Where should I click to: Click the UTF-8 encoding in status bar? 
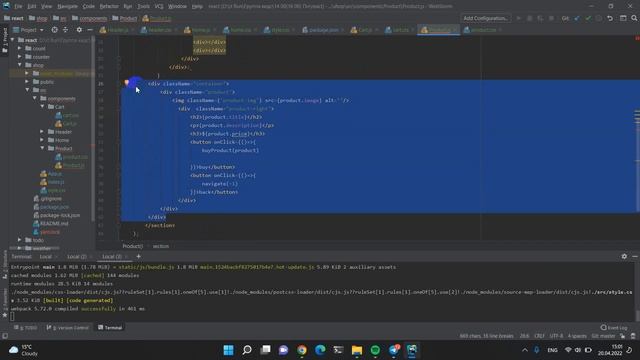pyautogui.click(x=556, y=336)
